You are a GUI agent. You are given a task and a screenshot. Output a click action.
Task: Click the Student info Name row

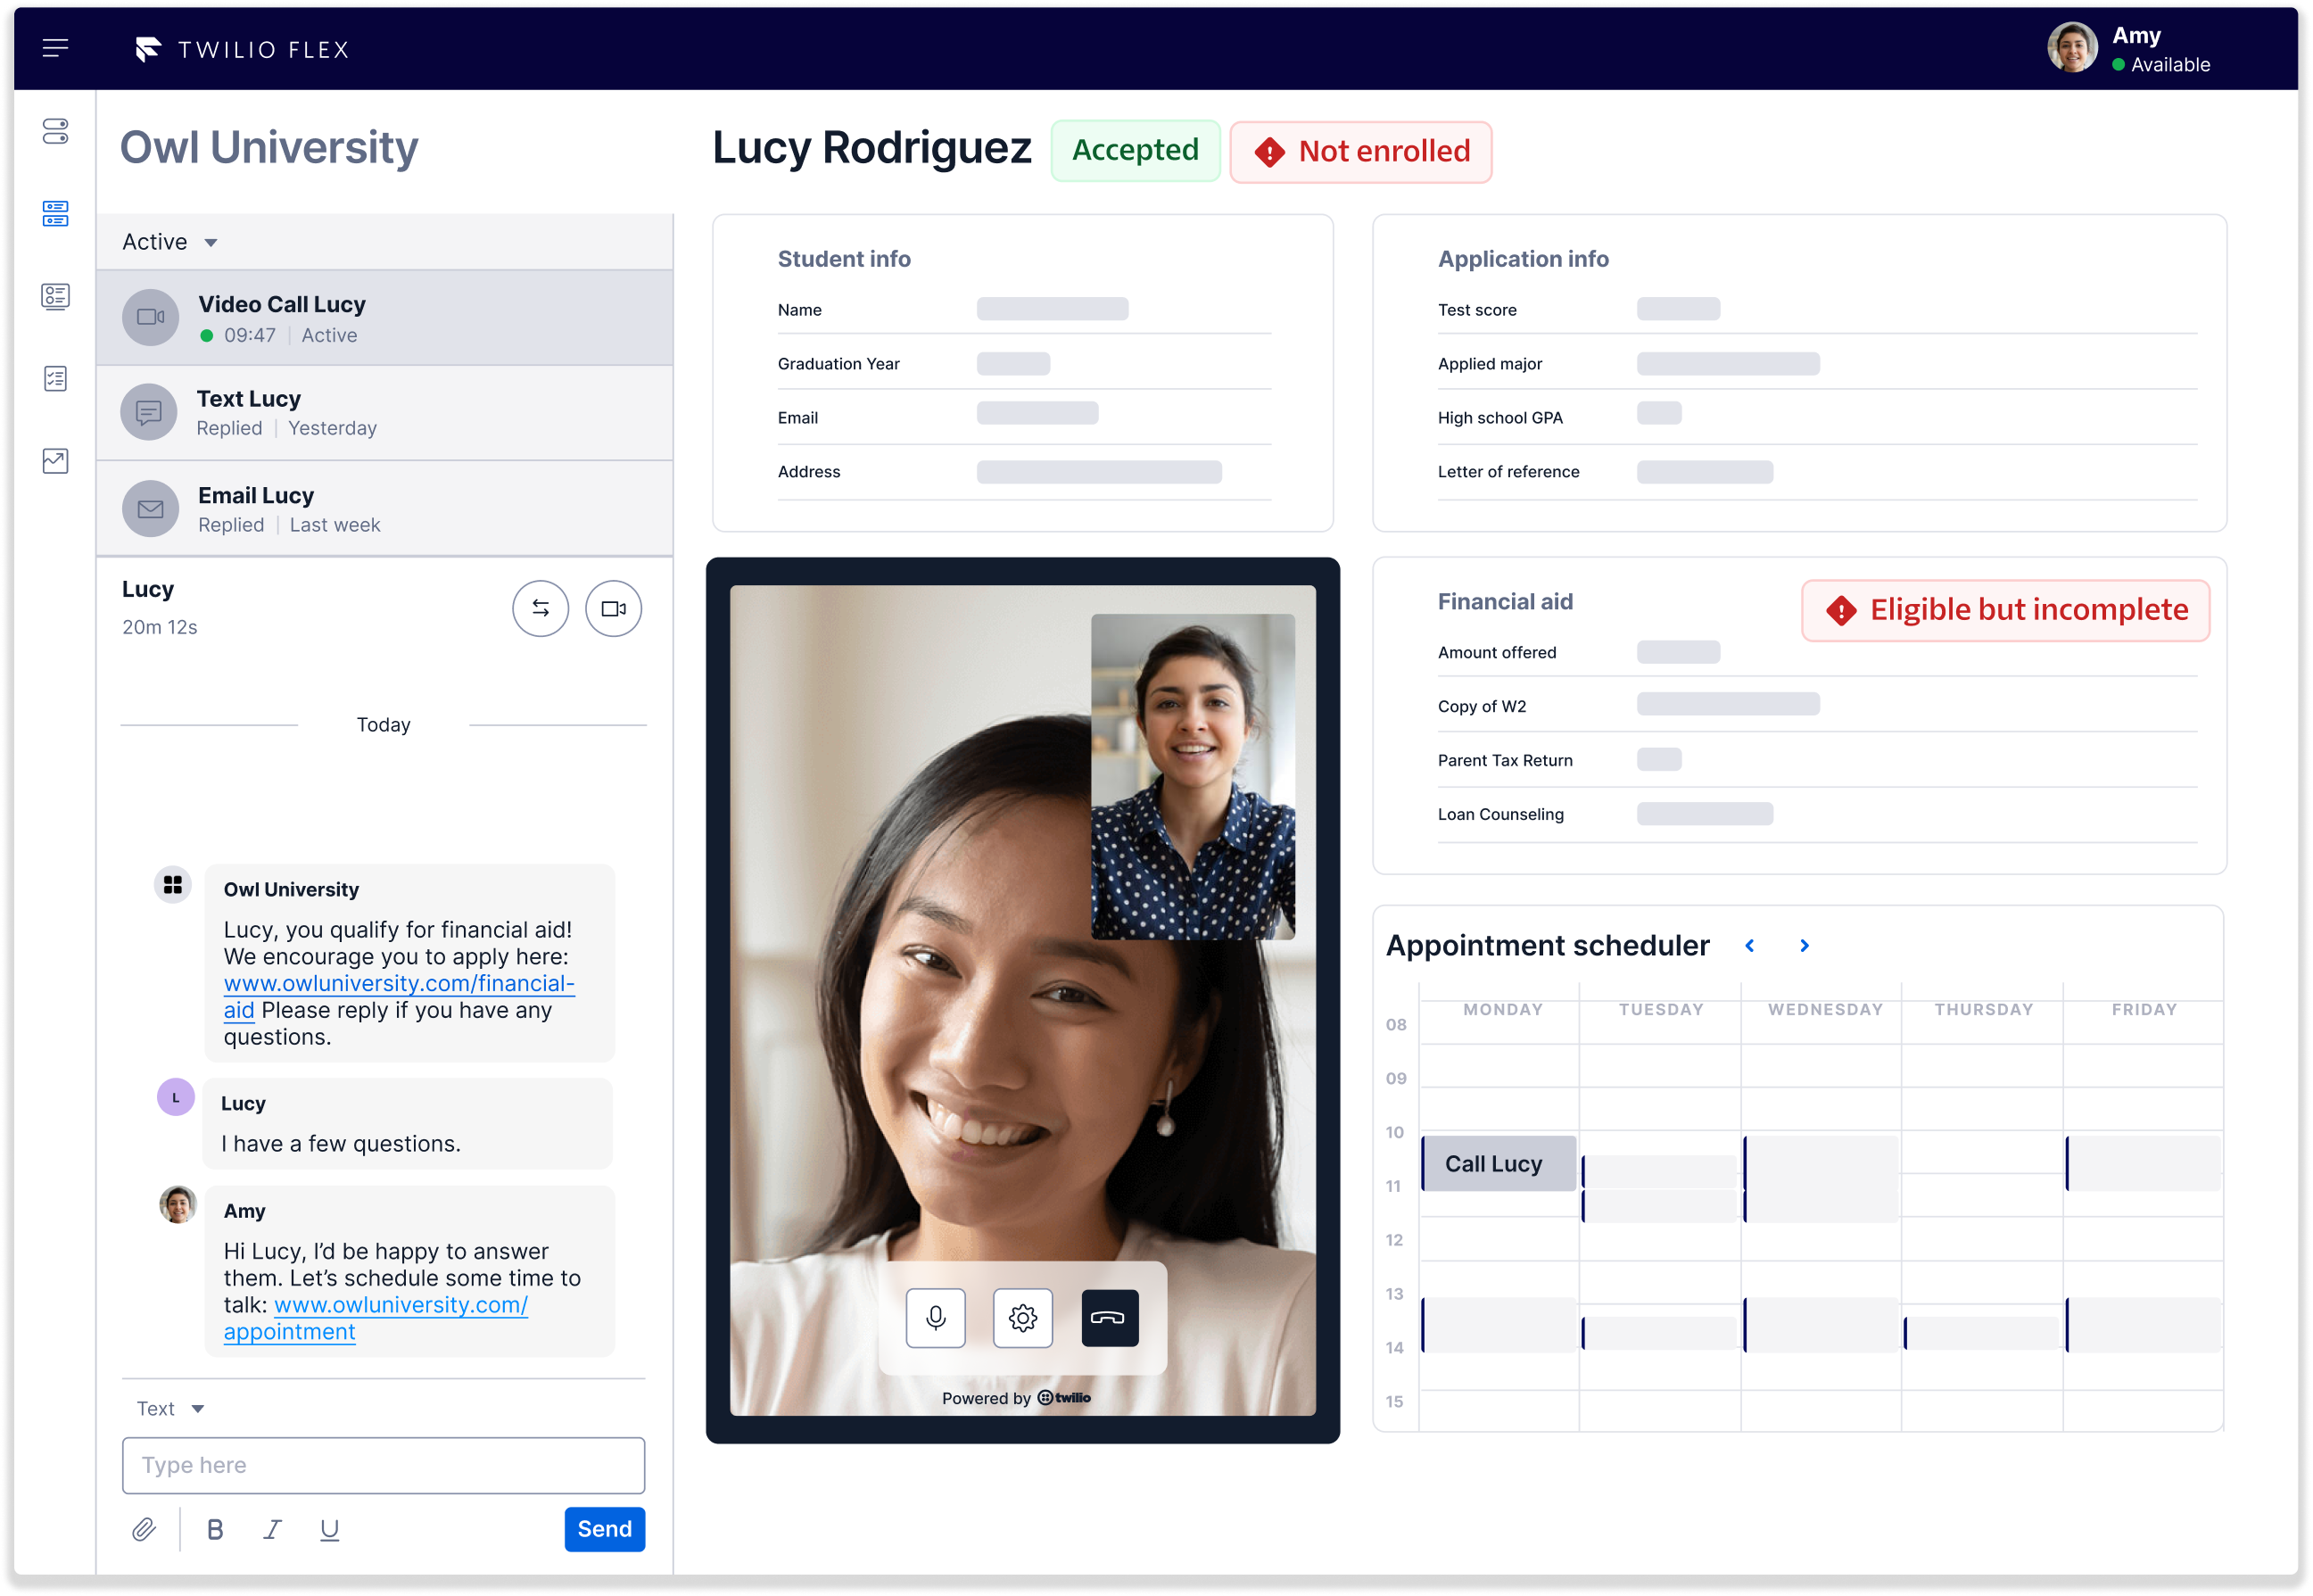1025,310
